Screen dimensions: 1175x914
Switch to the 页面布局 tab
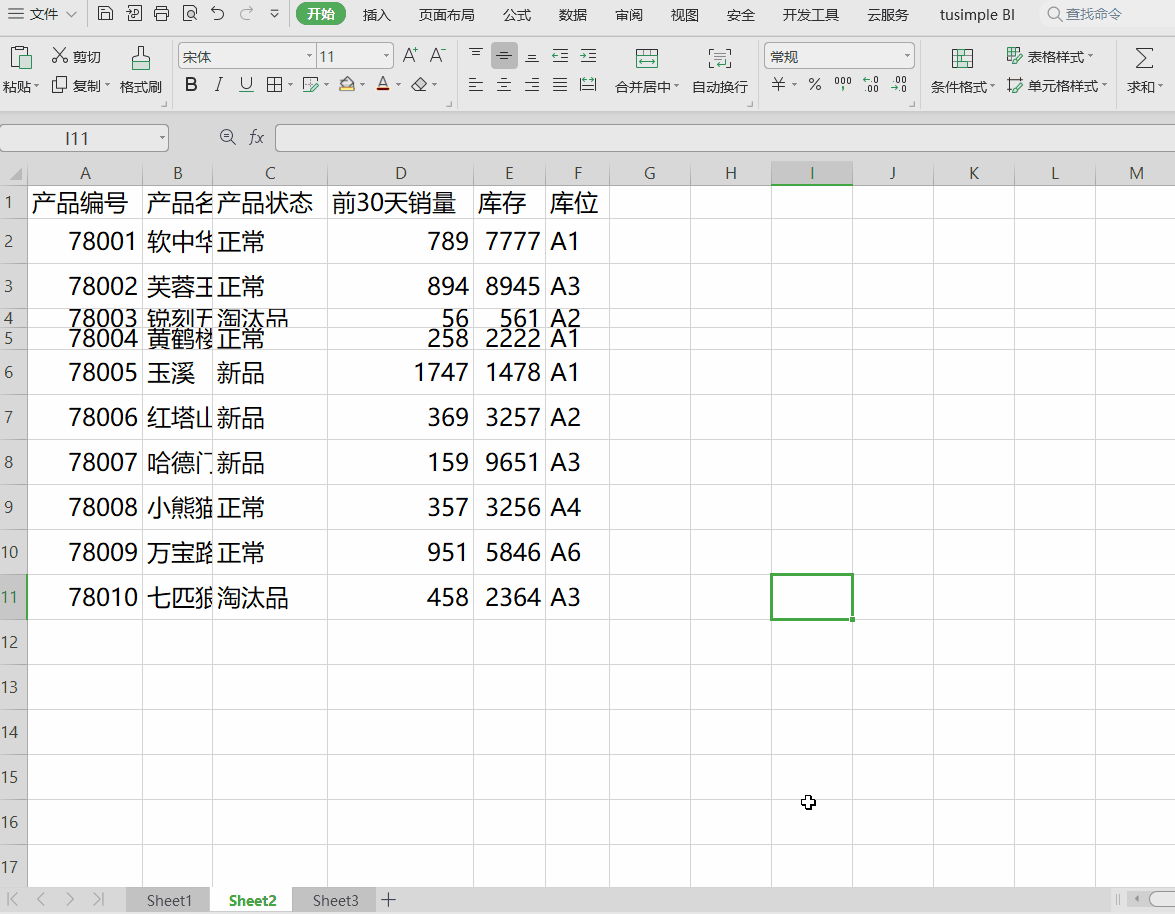point(447,14)
